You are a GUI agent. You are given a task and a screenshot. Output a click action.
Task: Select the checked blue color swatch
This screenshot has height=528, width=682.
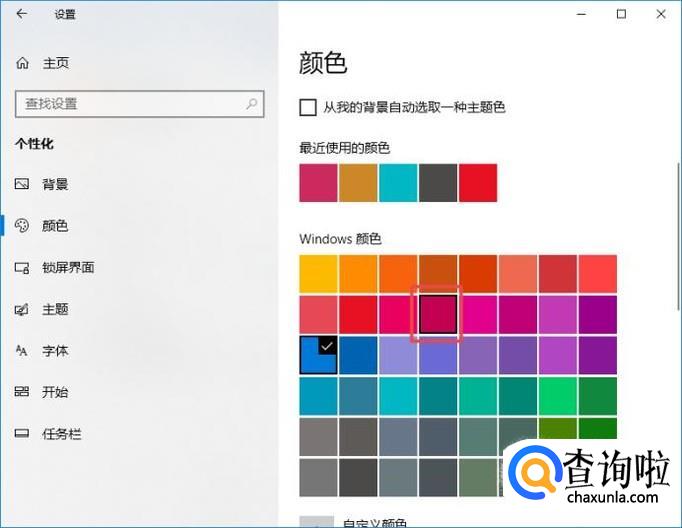click(319, 355)
